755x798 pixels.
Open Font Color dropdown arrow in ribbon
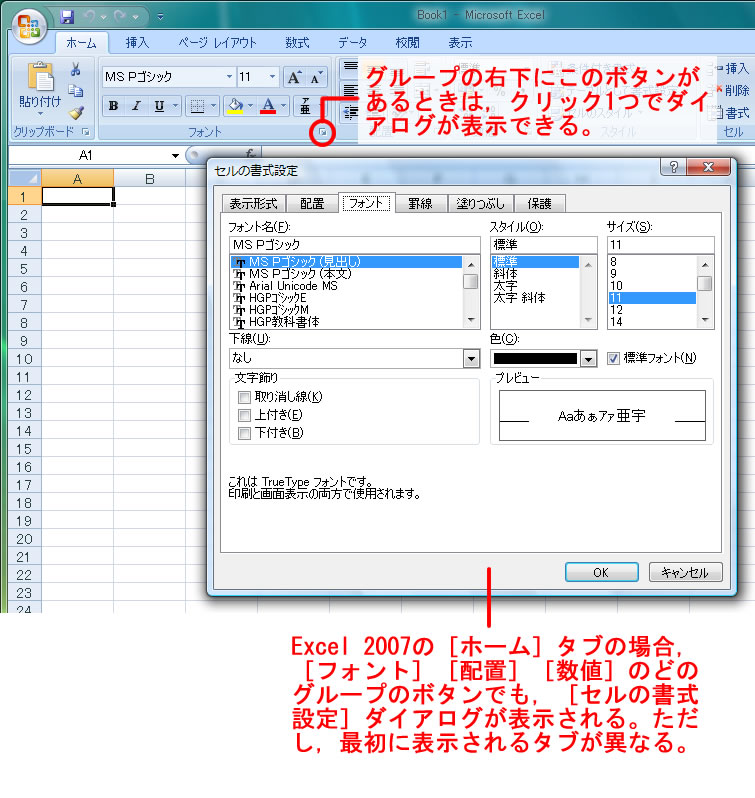click(283, 105)
